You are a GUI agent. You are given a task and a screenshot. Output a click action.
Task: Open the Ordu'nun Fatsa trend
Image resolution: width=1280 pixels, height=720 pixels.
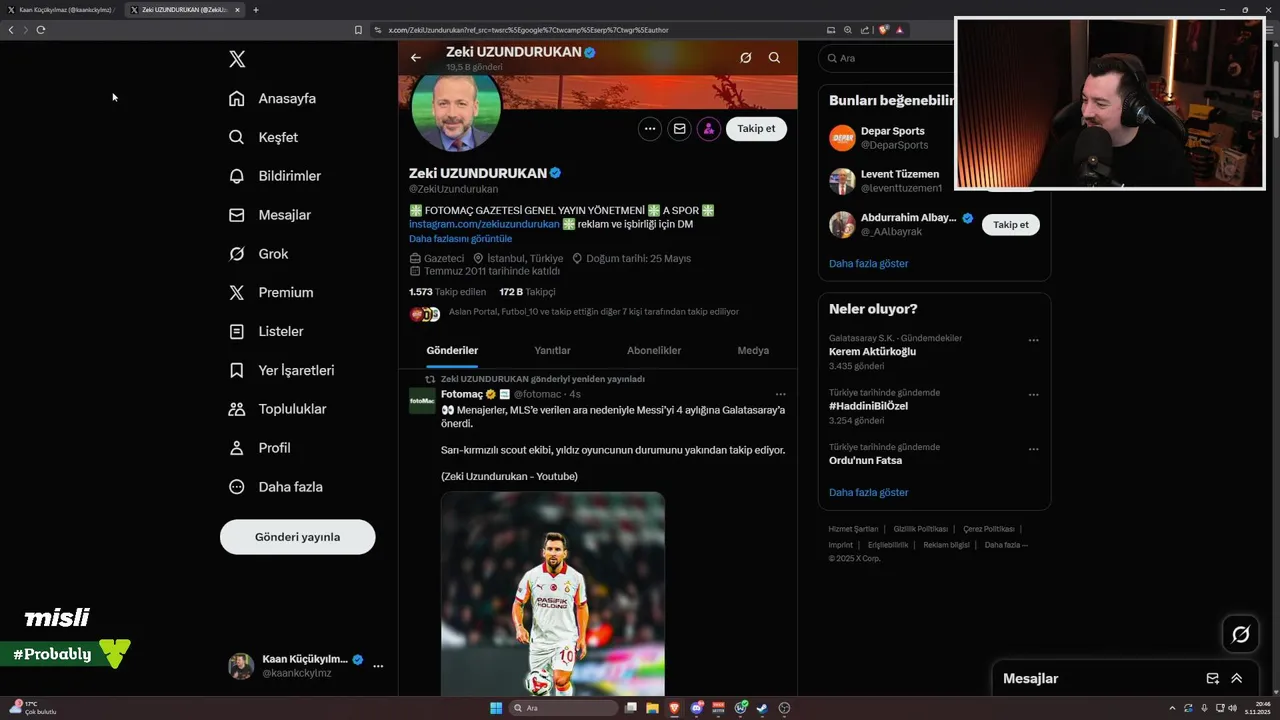tap(865, 461)
